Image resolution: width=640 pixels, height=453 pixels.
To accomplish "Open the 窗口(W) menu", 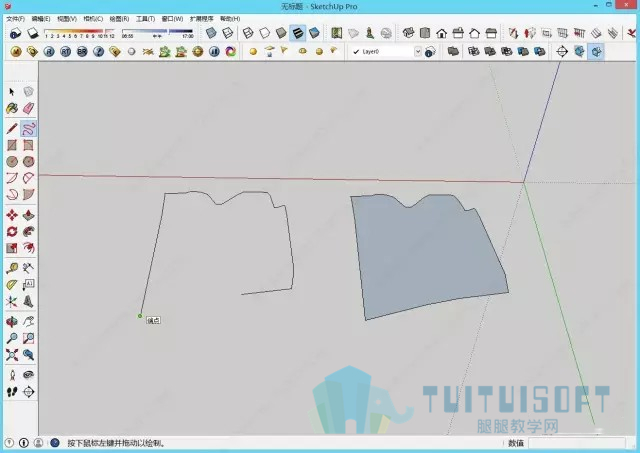I will click(x=172, y=19).
